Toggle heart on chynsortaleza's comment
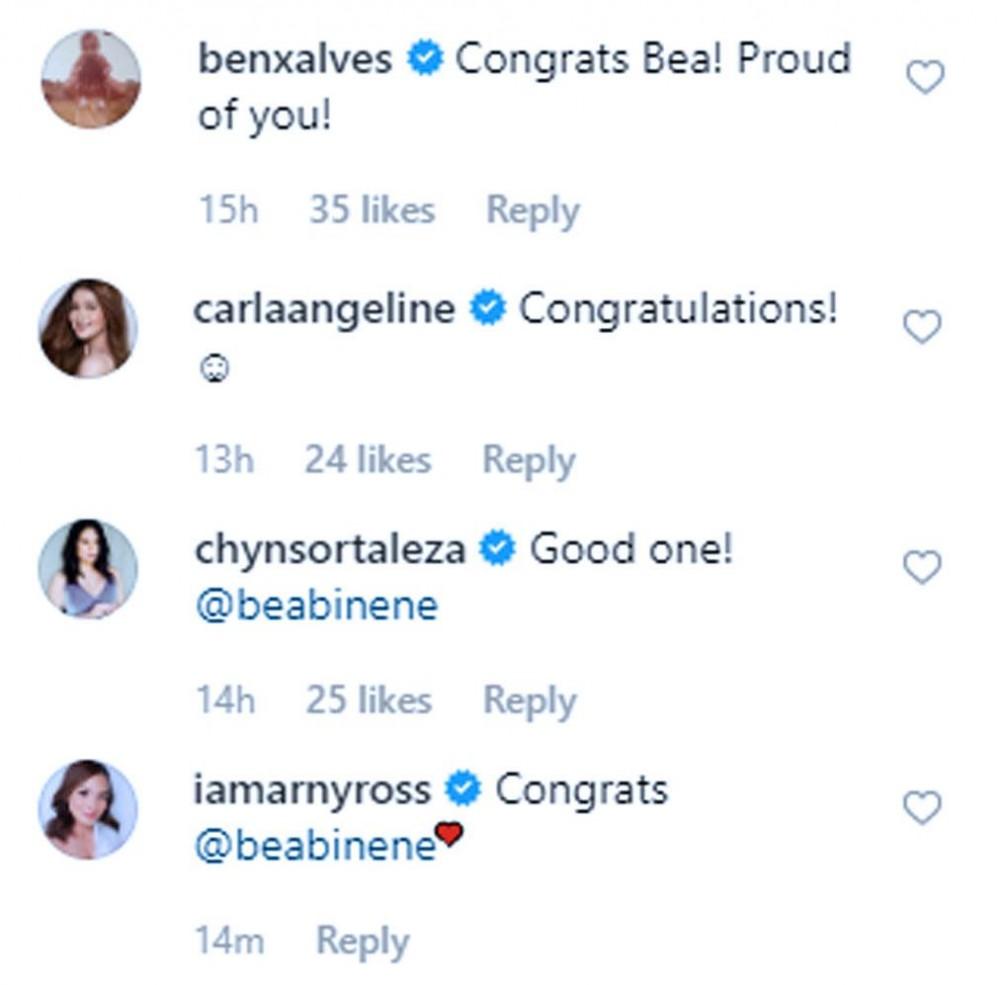 click(922, 567)
